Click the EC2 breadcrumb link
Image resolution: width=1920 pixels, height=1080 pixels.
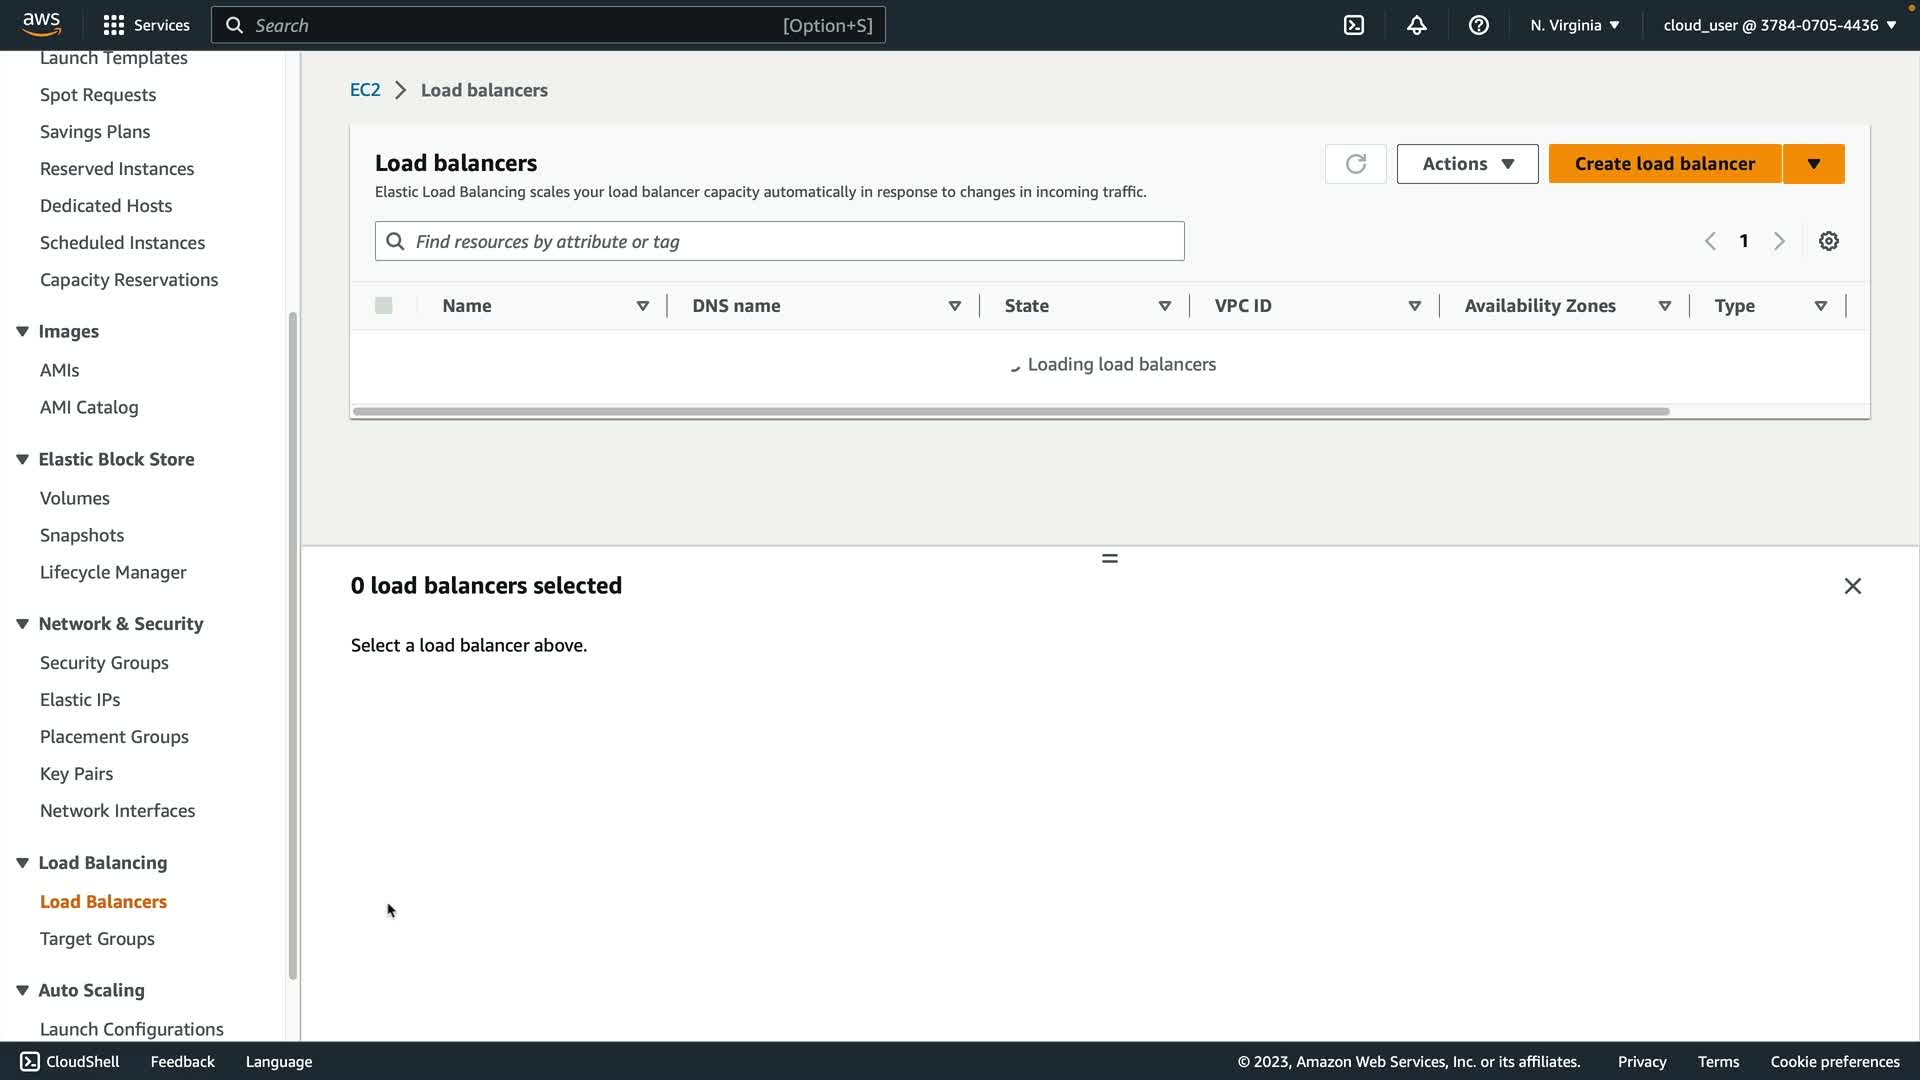click(365, 90)
